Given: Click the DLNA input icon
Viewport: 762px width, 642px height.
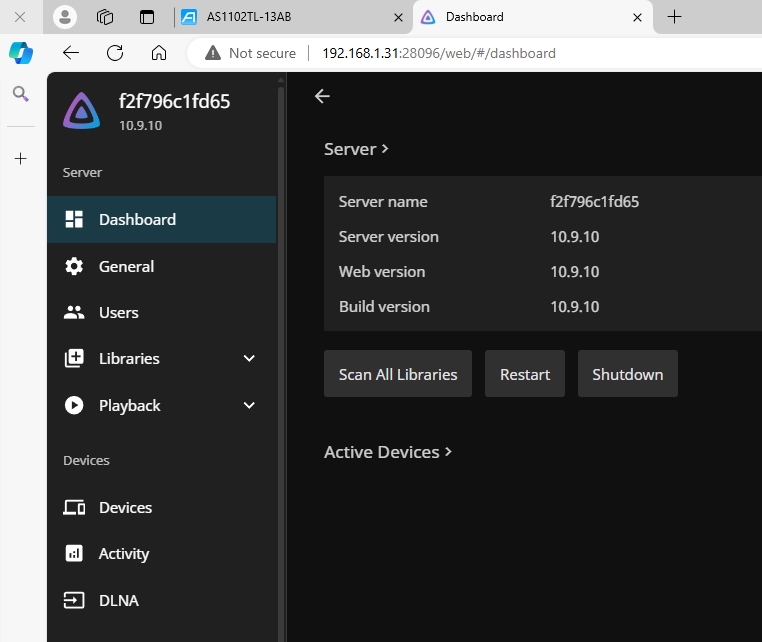Looking at the screenshot, I should click(74, 601).
